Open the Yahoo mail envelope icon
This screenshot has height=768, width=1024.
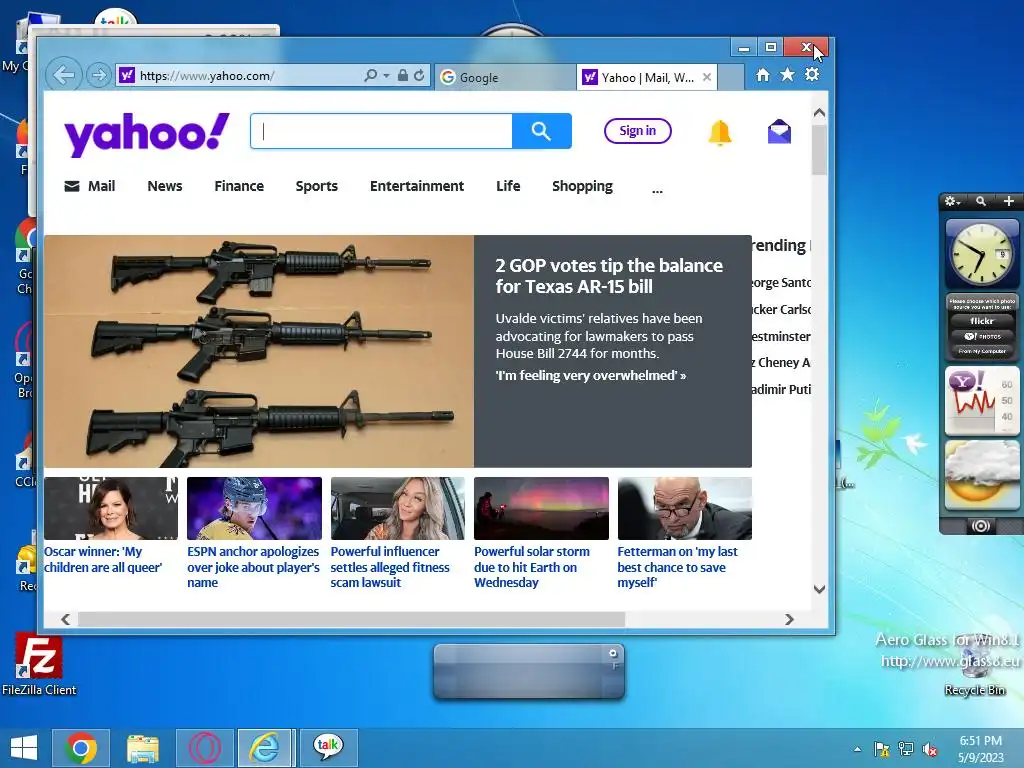pos(779,132)
